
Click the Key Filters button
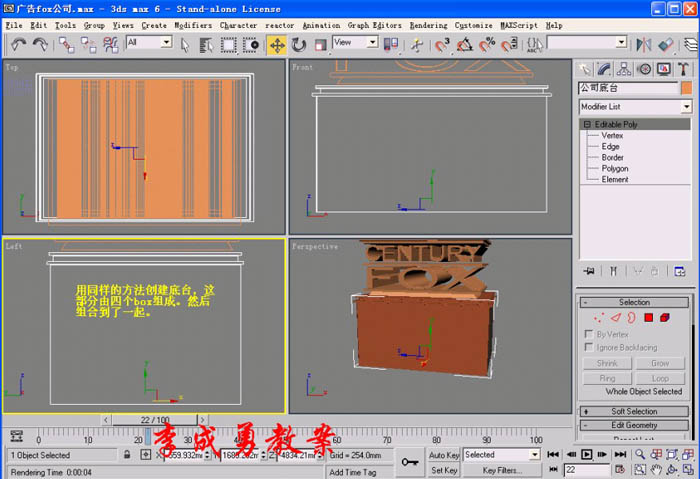502,470
